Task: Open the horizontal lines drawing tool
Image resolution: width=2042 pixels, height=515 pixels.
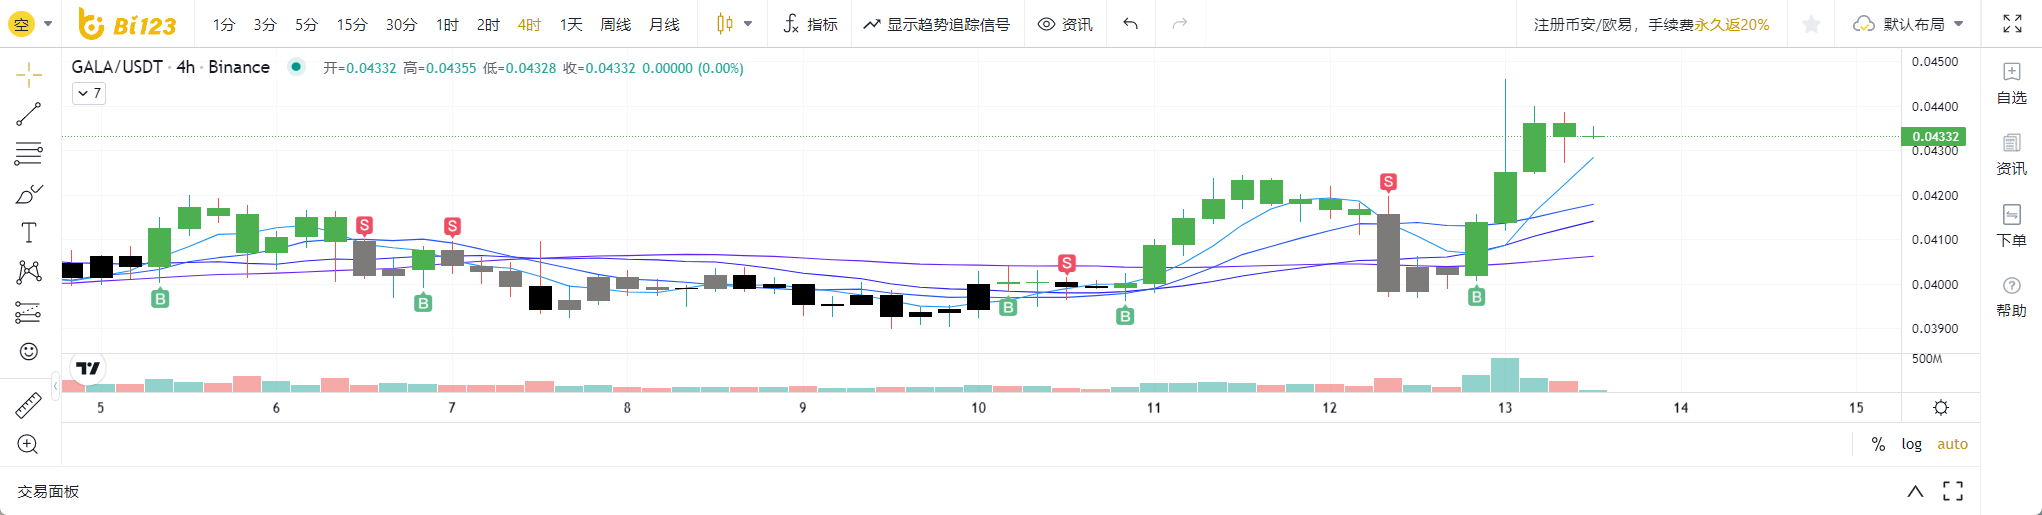Action: pyautogui.click(x=29, y=153)
